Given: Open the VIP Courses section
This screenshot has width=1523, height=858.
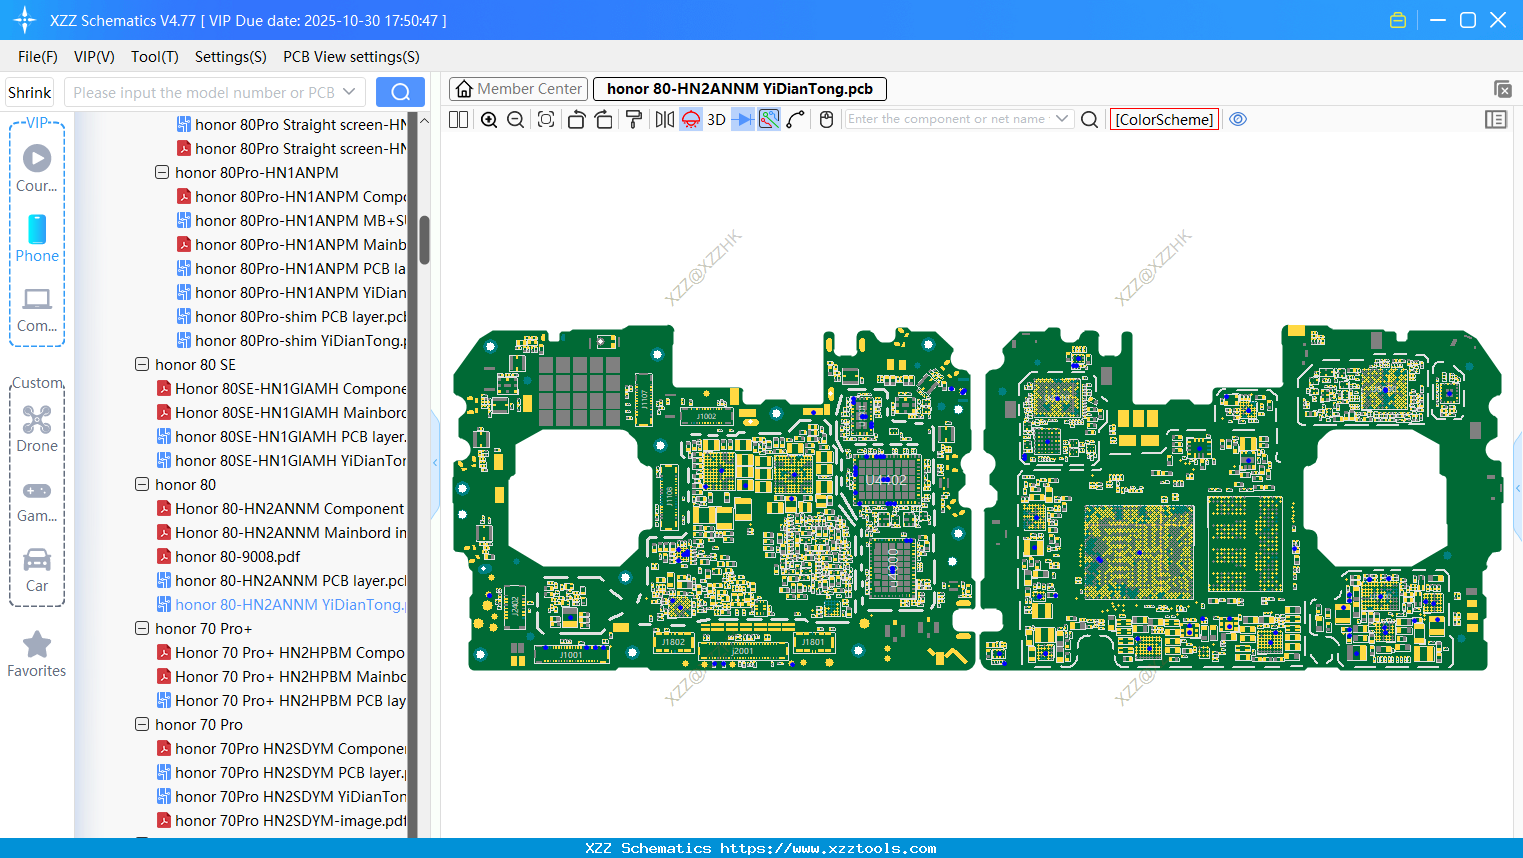Looking at the screenshot, I should pyautogui.click(x=37, y=168).
